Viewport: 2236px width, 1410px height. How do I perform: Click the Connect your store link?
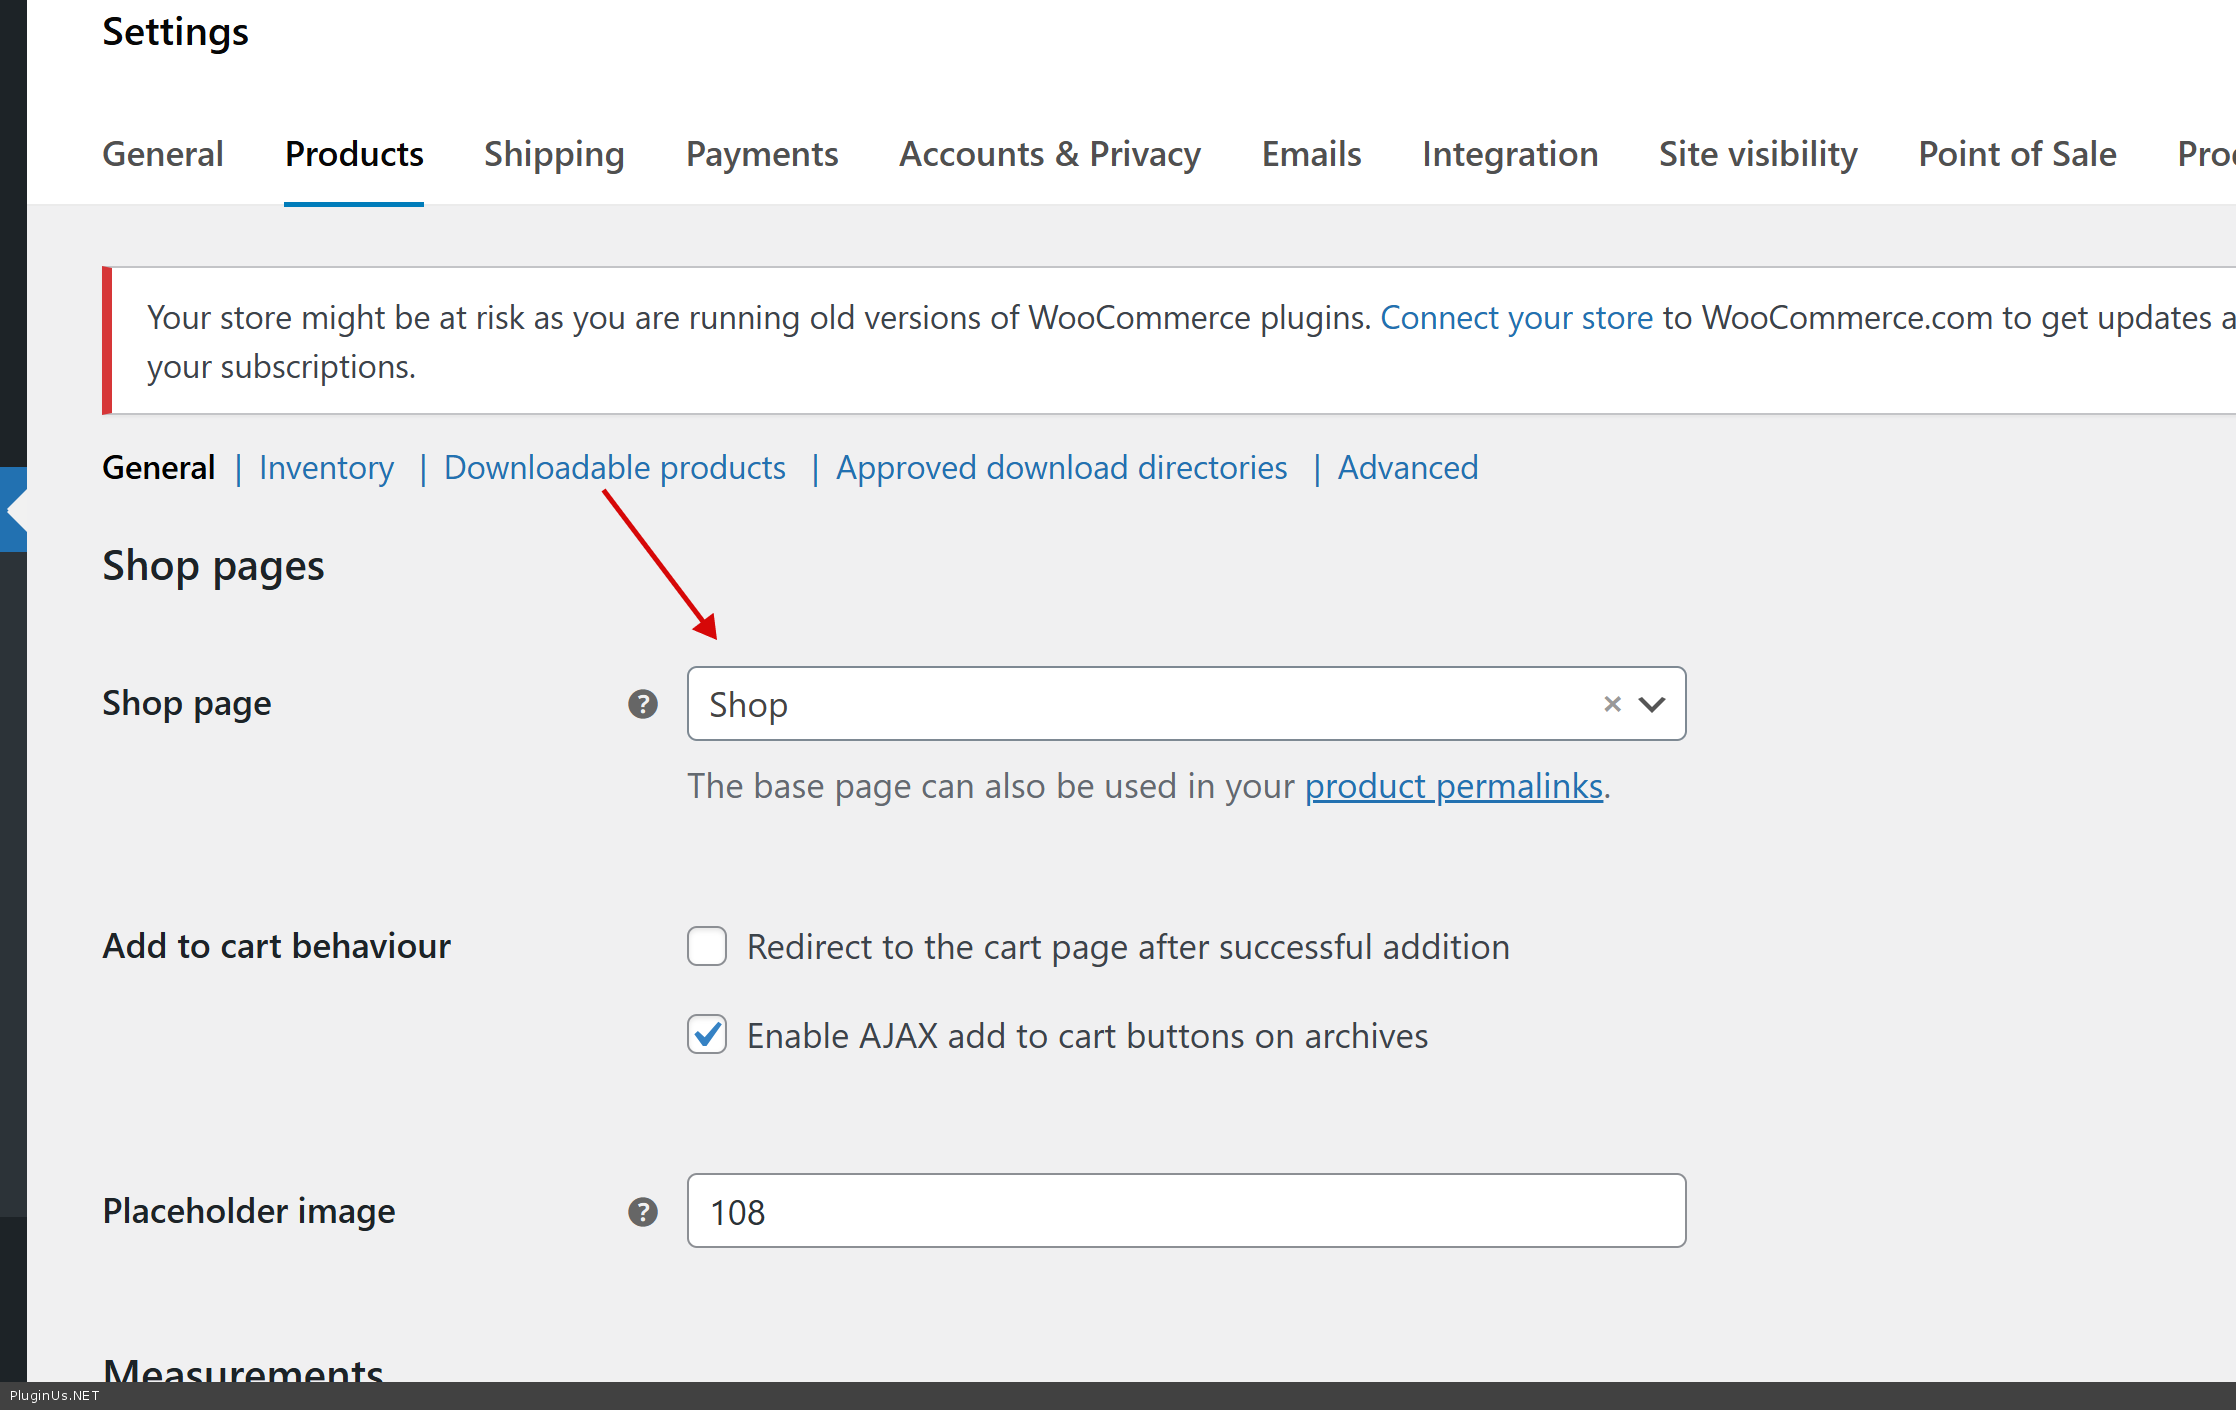tap(1516, 318)
